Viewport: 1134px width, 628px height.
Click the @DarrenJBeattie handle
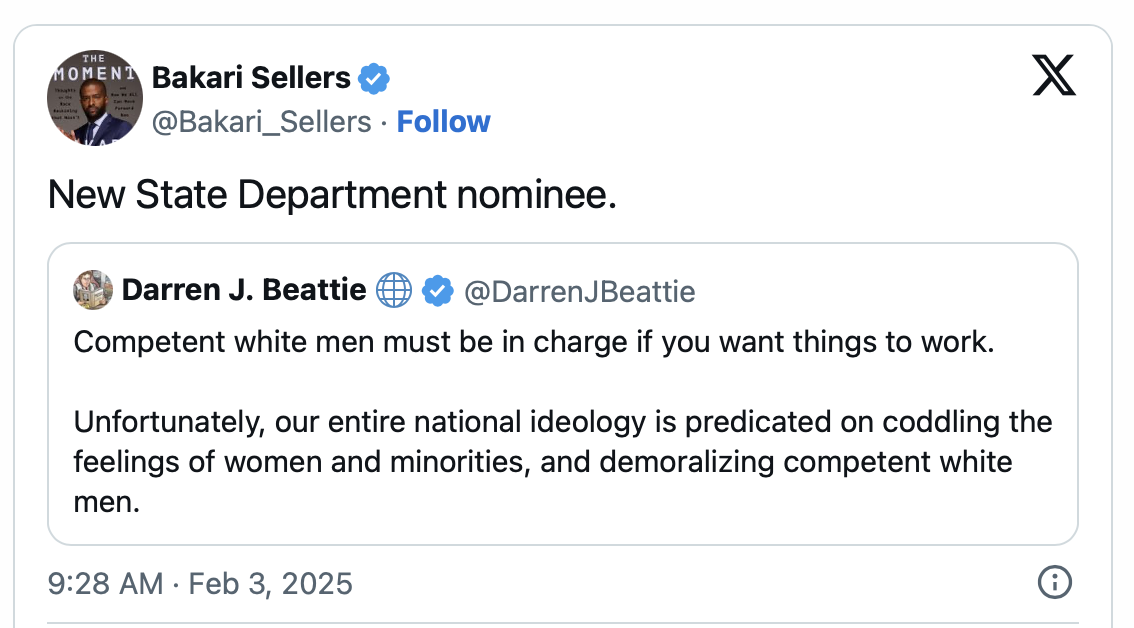point(580,292)
